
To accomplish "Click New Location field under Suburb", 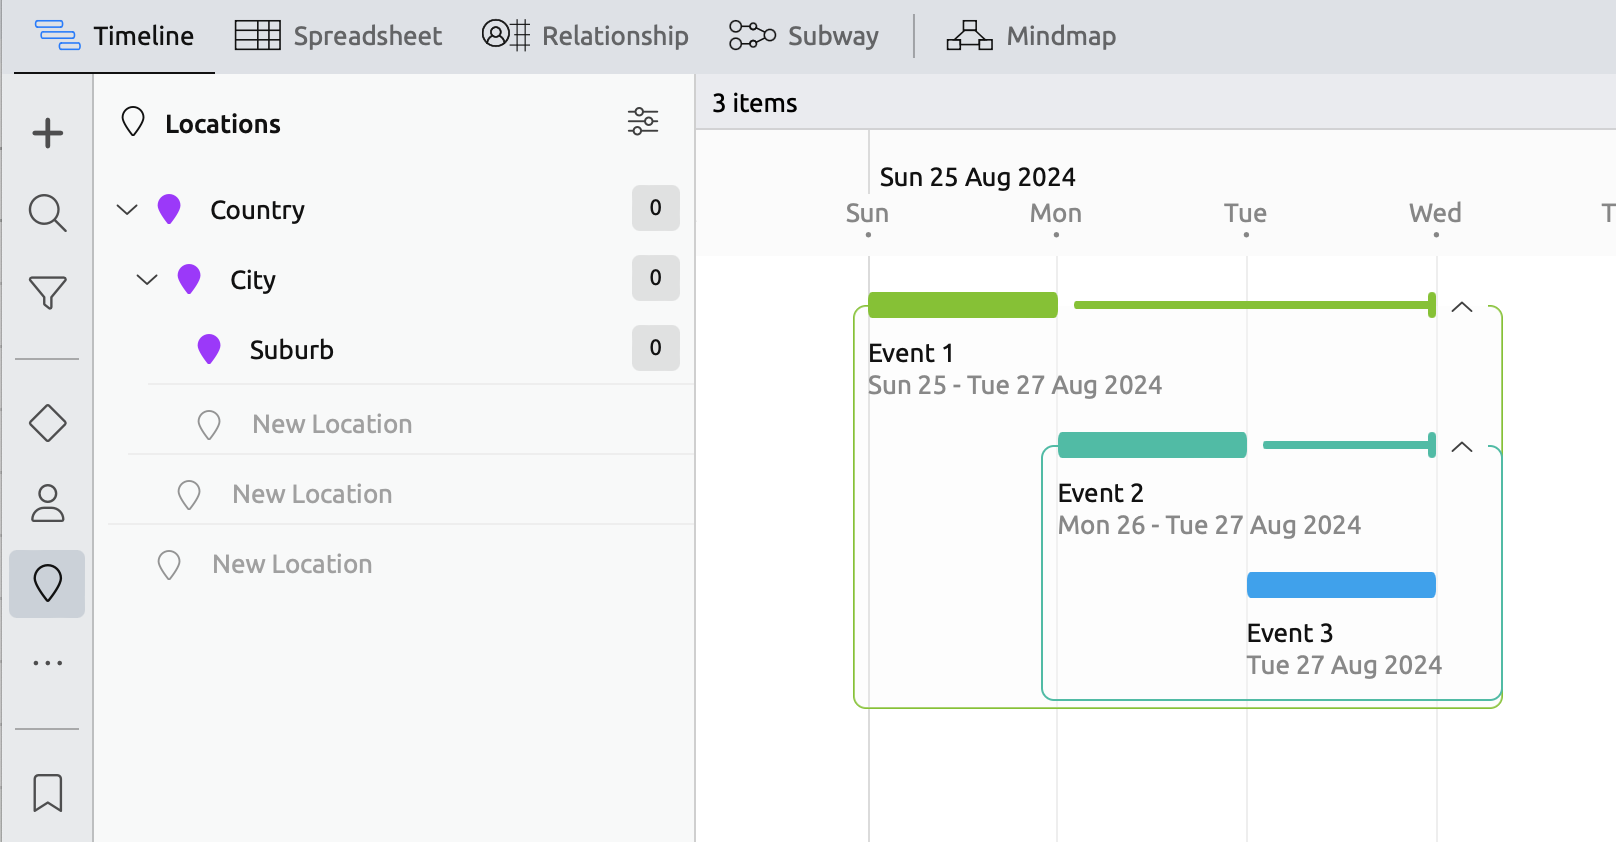I will click(332, 424).
